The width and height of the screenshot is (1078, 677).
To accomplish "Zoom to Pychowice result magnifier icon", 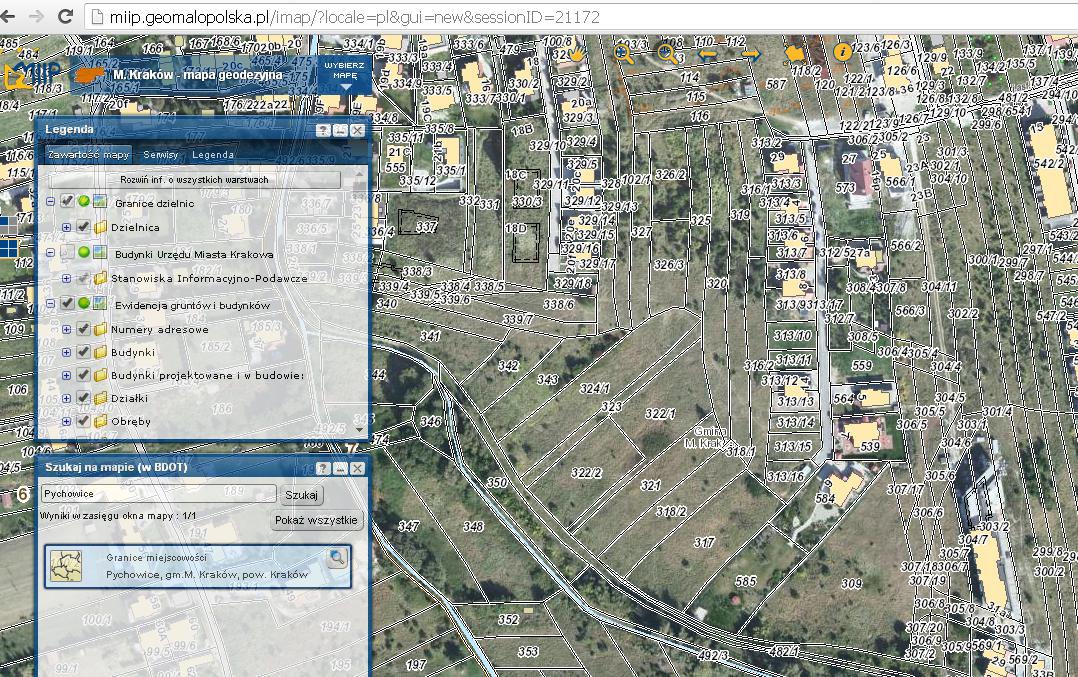I will [x=337, y=557].
